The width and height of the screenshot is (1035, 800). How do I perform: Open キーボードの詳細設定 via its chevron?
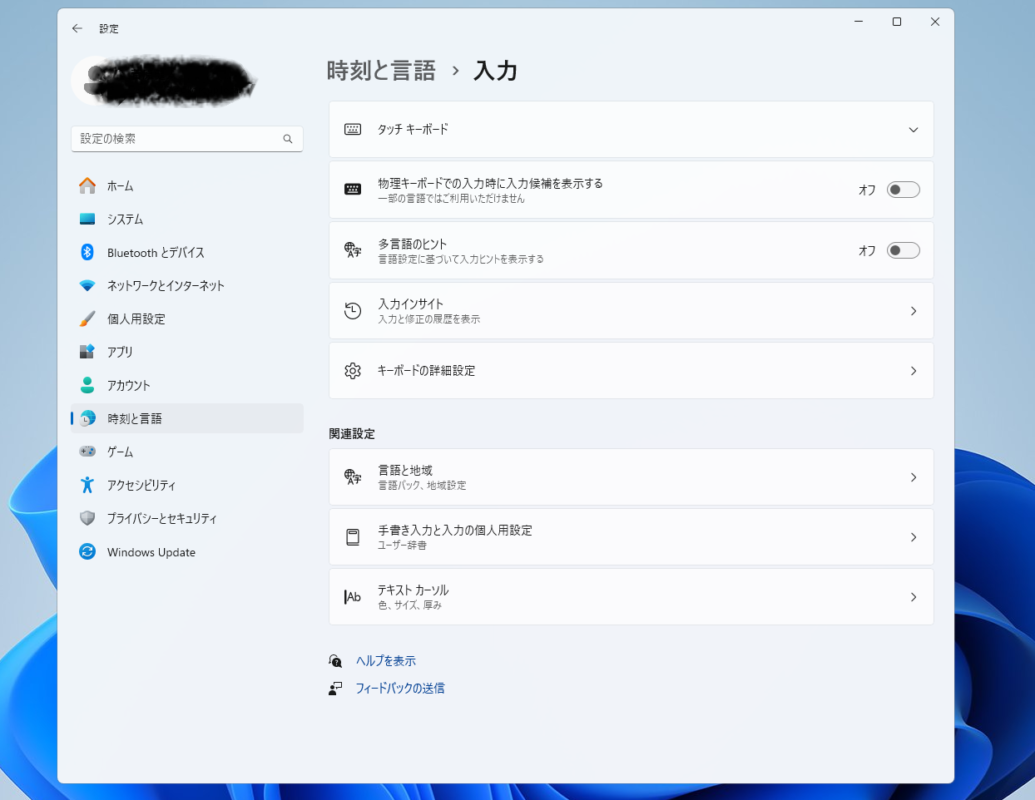pyautogui.click(x=914, y=371)
